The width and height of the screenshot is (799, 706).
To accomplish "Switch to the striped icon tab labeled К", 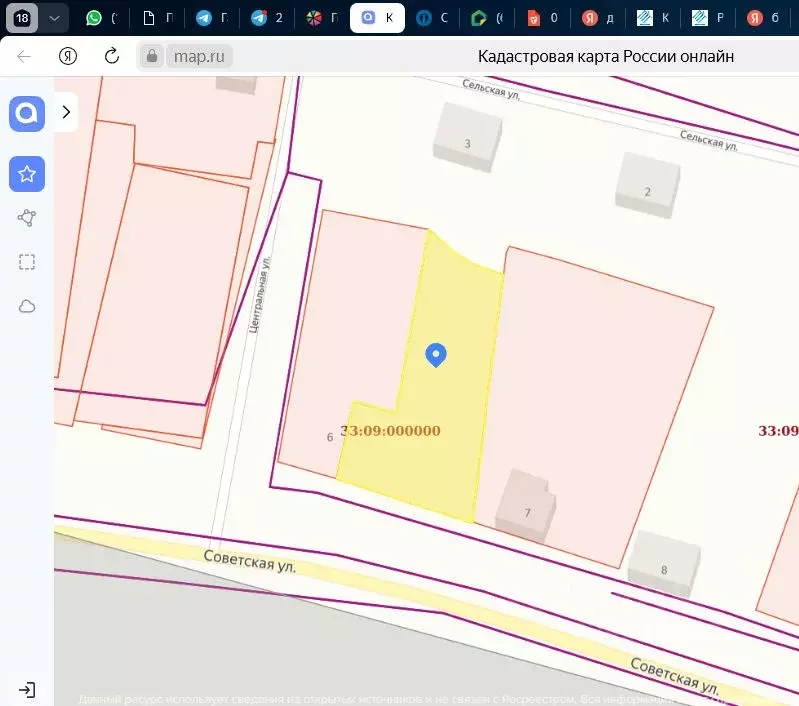I will pos(653,18).
